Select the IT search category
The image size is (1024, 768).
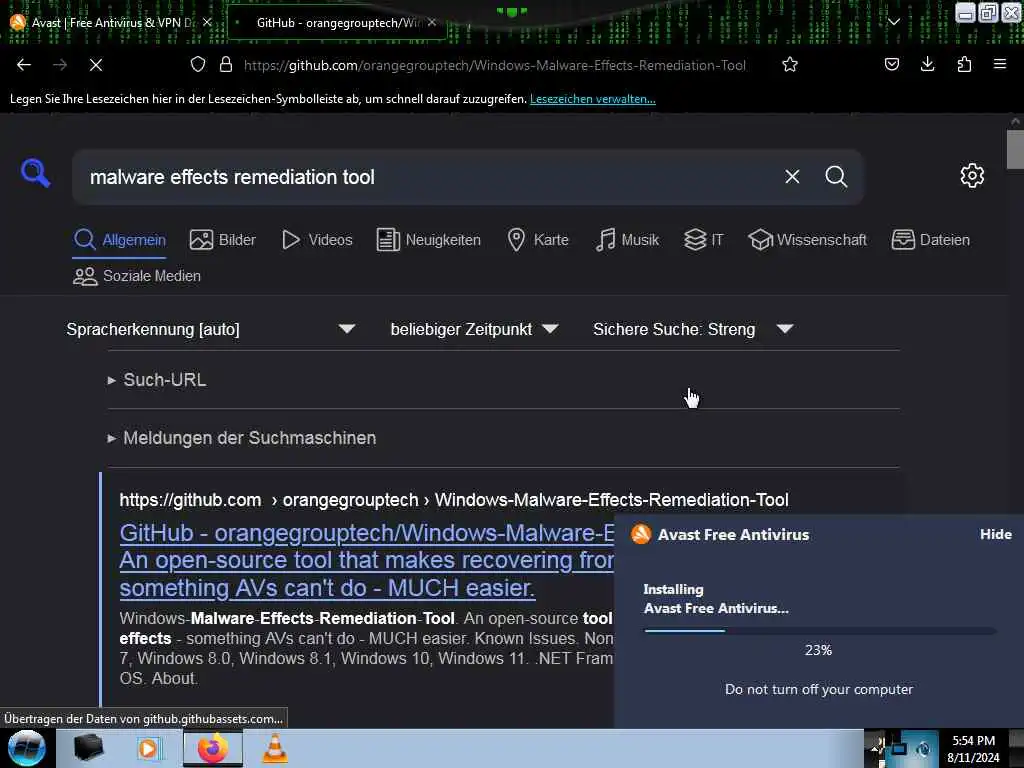point(704,240)
